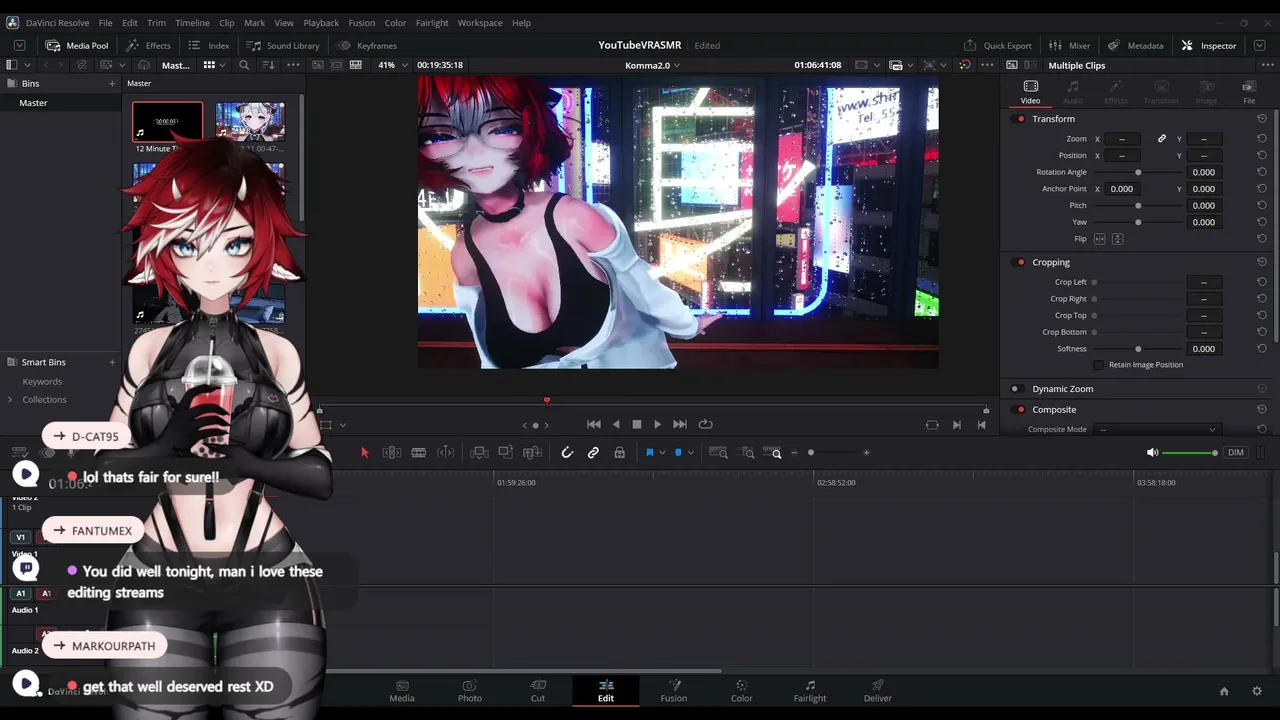Screen dimensions: 1280x720
Task: Toggle the DIM audio button
Action: (1236, 453)
